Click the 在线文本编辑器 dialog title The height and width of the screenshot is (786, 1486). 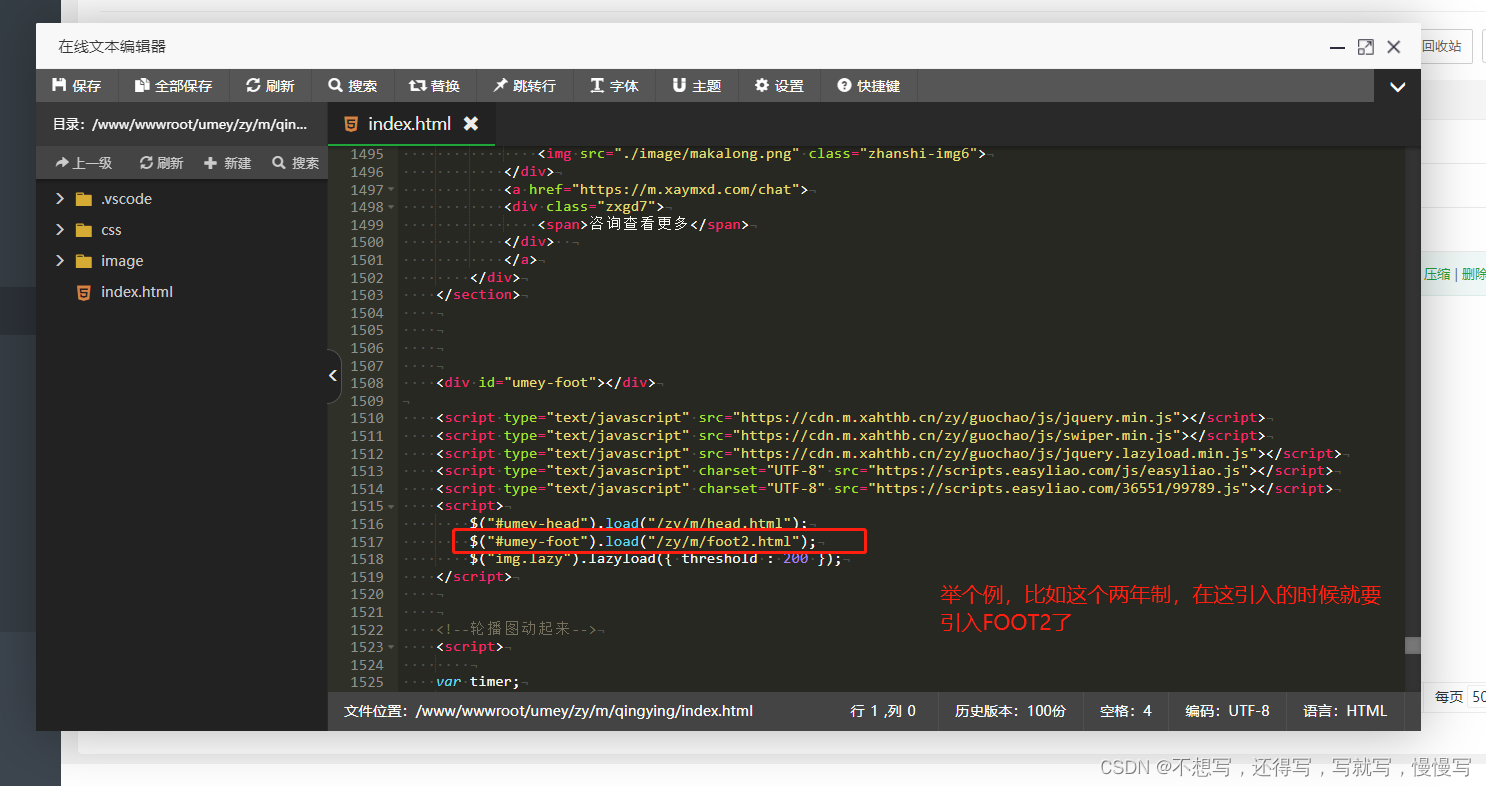[x=112, y=46]
